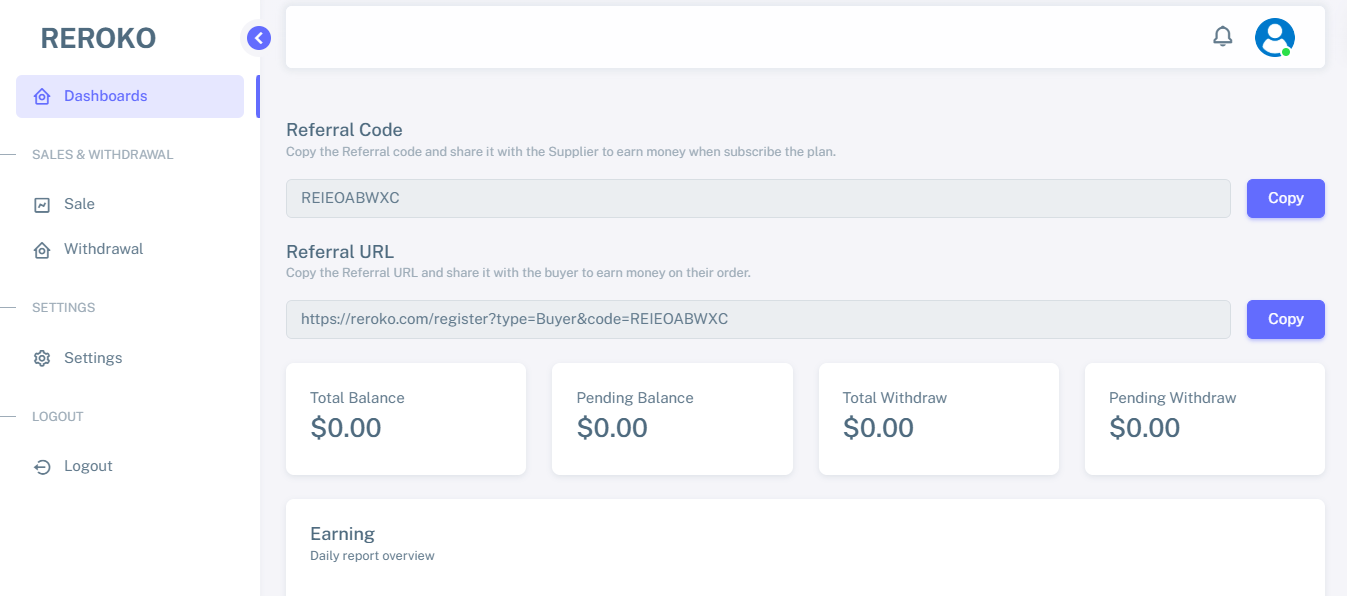This screenshot has width=1347, height=596.
Task: Open the Withdrawal page
Action: tap(104, 249)
